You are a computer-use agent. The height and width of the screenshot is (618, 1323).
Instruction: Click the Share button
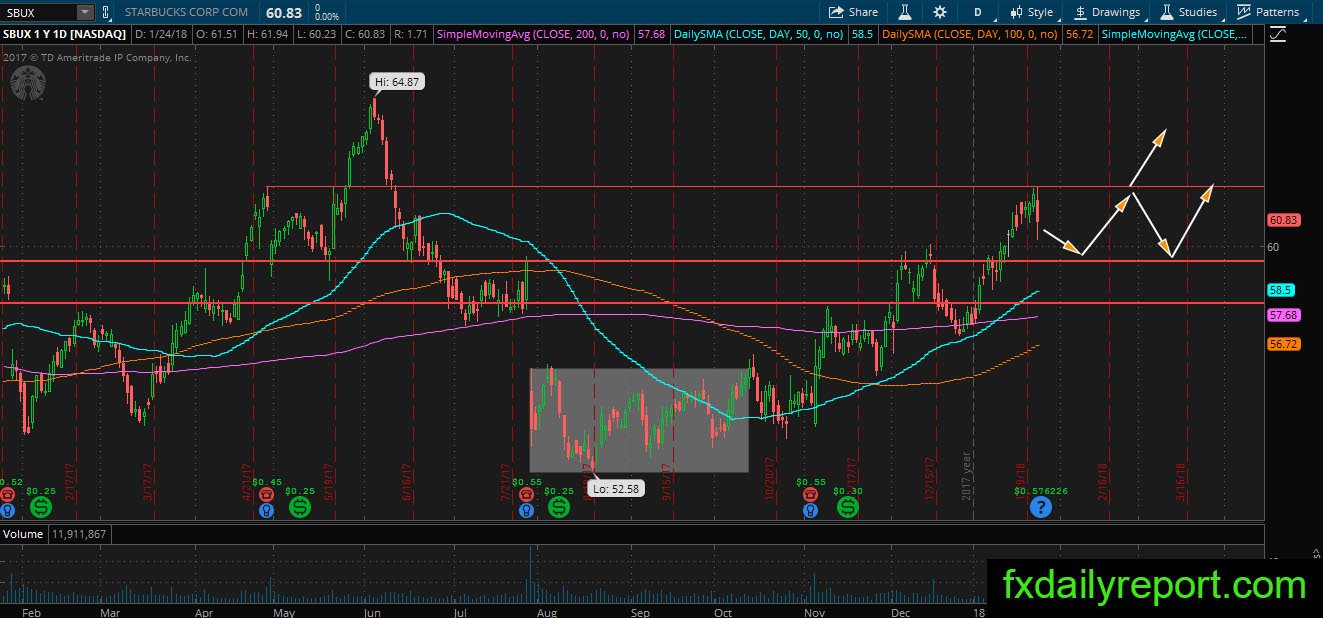pos(853,12)
